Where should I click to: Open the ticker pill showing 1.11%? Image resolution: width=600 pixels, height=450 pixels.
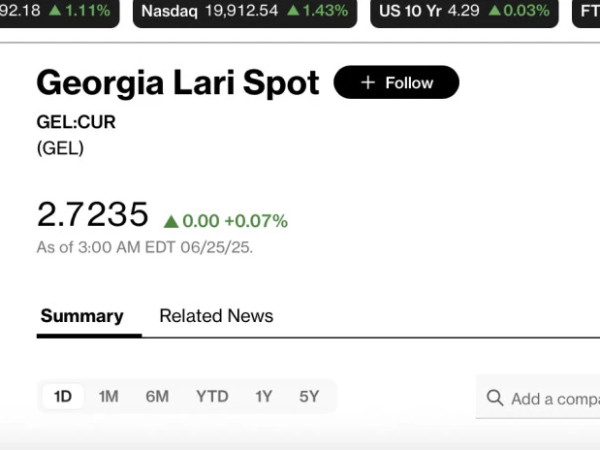tap(57, 11)
